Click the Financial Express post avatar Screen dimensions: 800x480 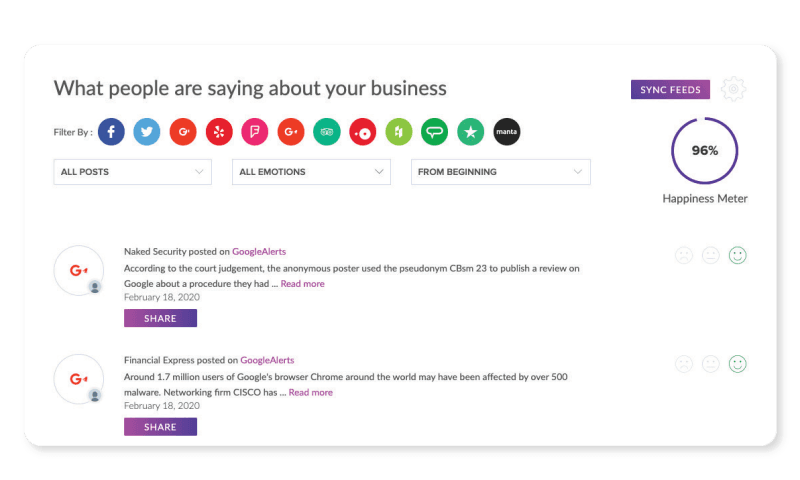78,379
